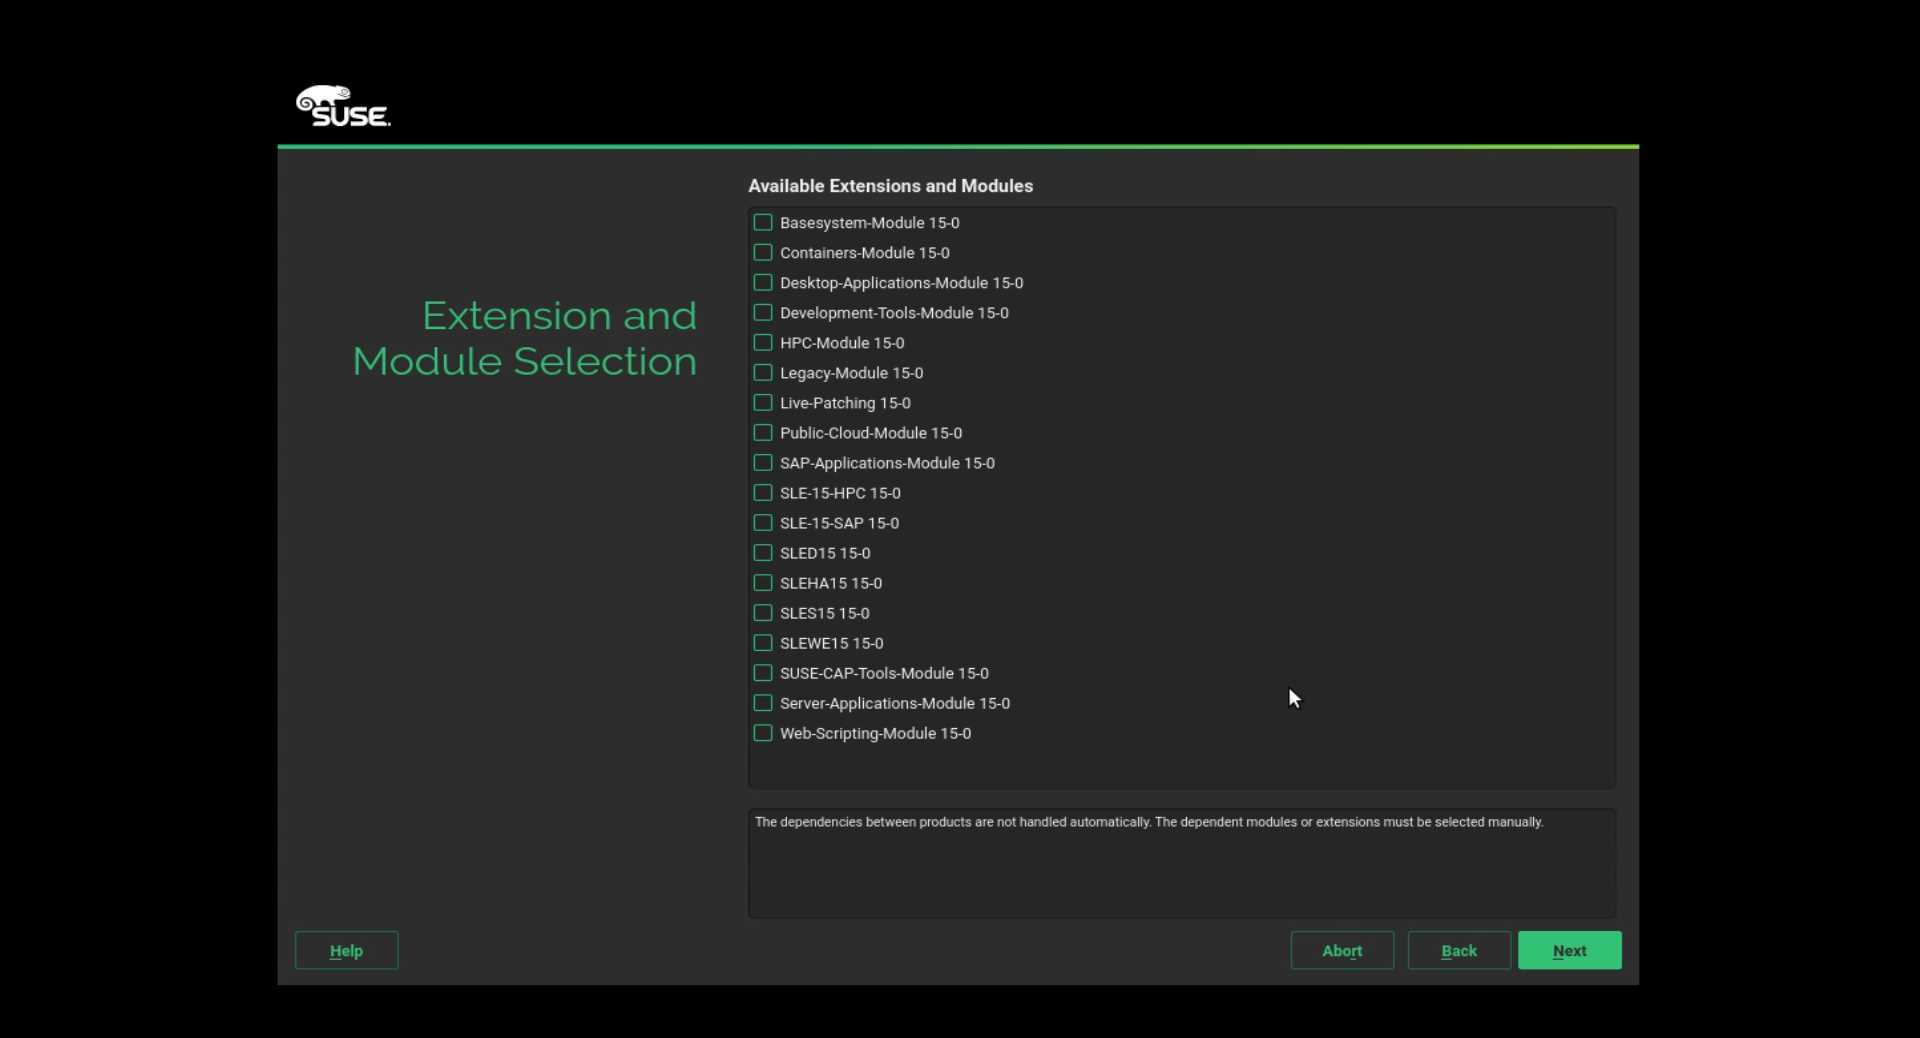
Task: Tick the SLEHA15 15-0 checkbox
Action: 763,583
